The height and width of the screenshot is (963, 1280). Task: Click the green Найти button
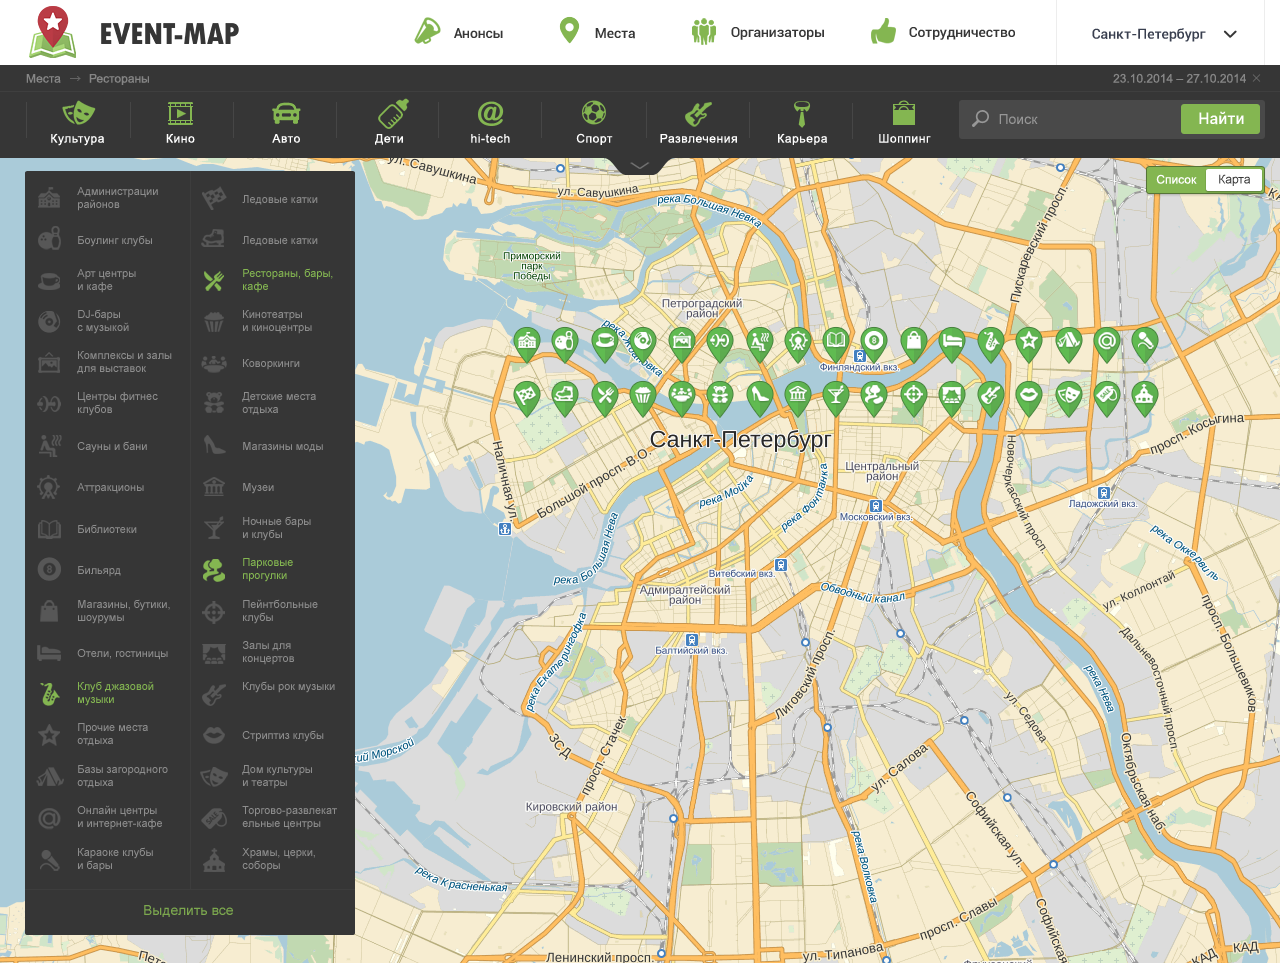coord(1221,119)
